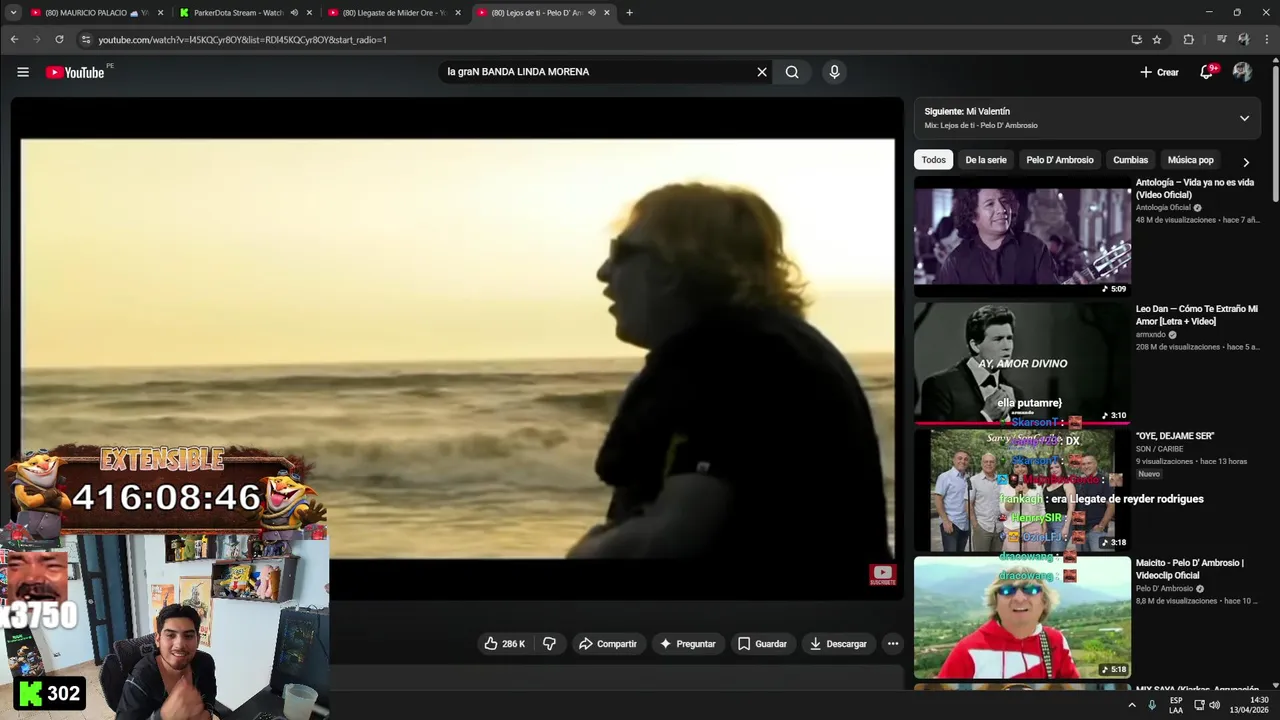Show more filter chips with right arrow
Viewport: 1280px width, 720px height.
click(1246, 161)
